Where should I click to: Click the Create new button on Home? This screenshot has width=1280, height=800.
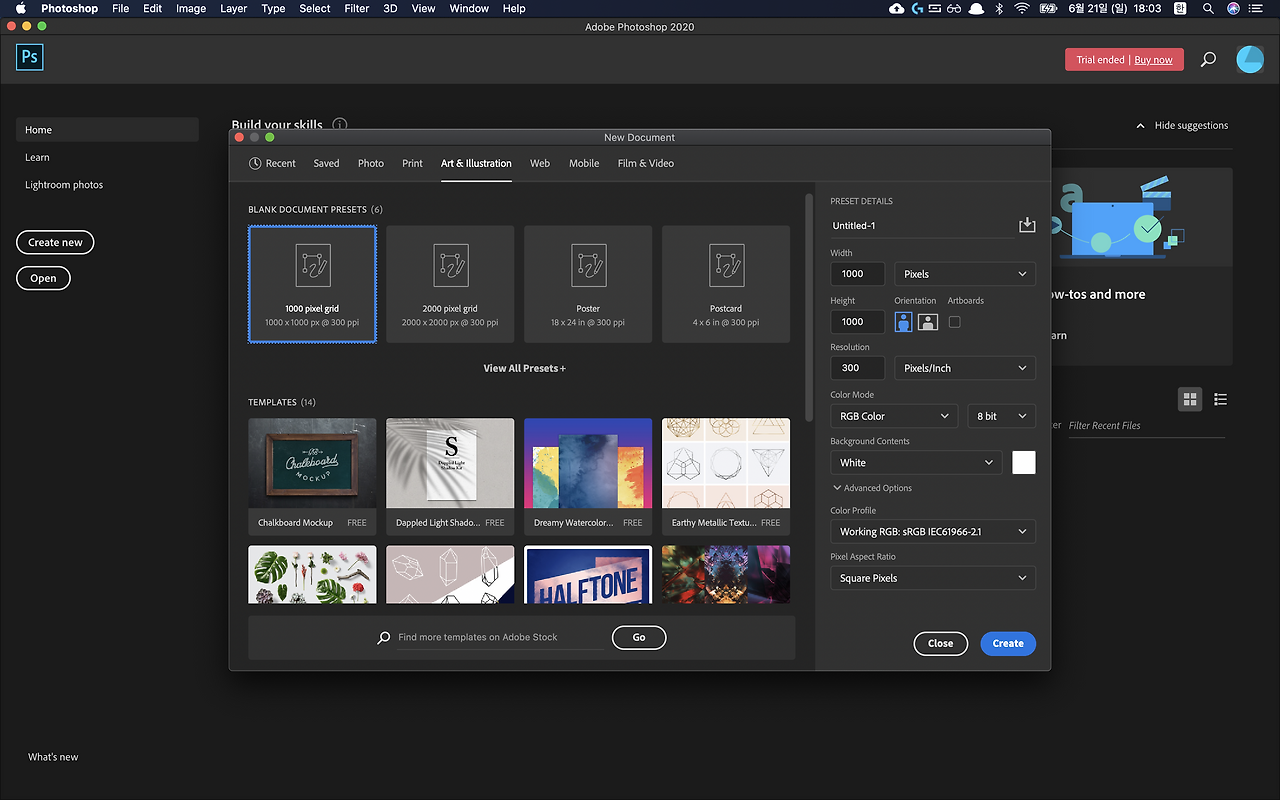click(x=56, y=242)
